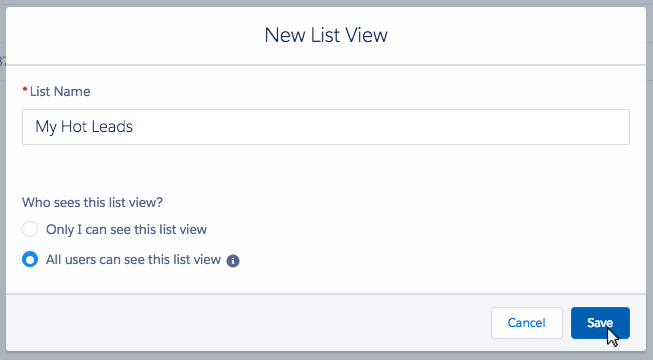Select the 'Only I can see this list view' radio

coord(30,229)
